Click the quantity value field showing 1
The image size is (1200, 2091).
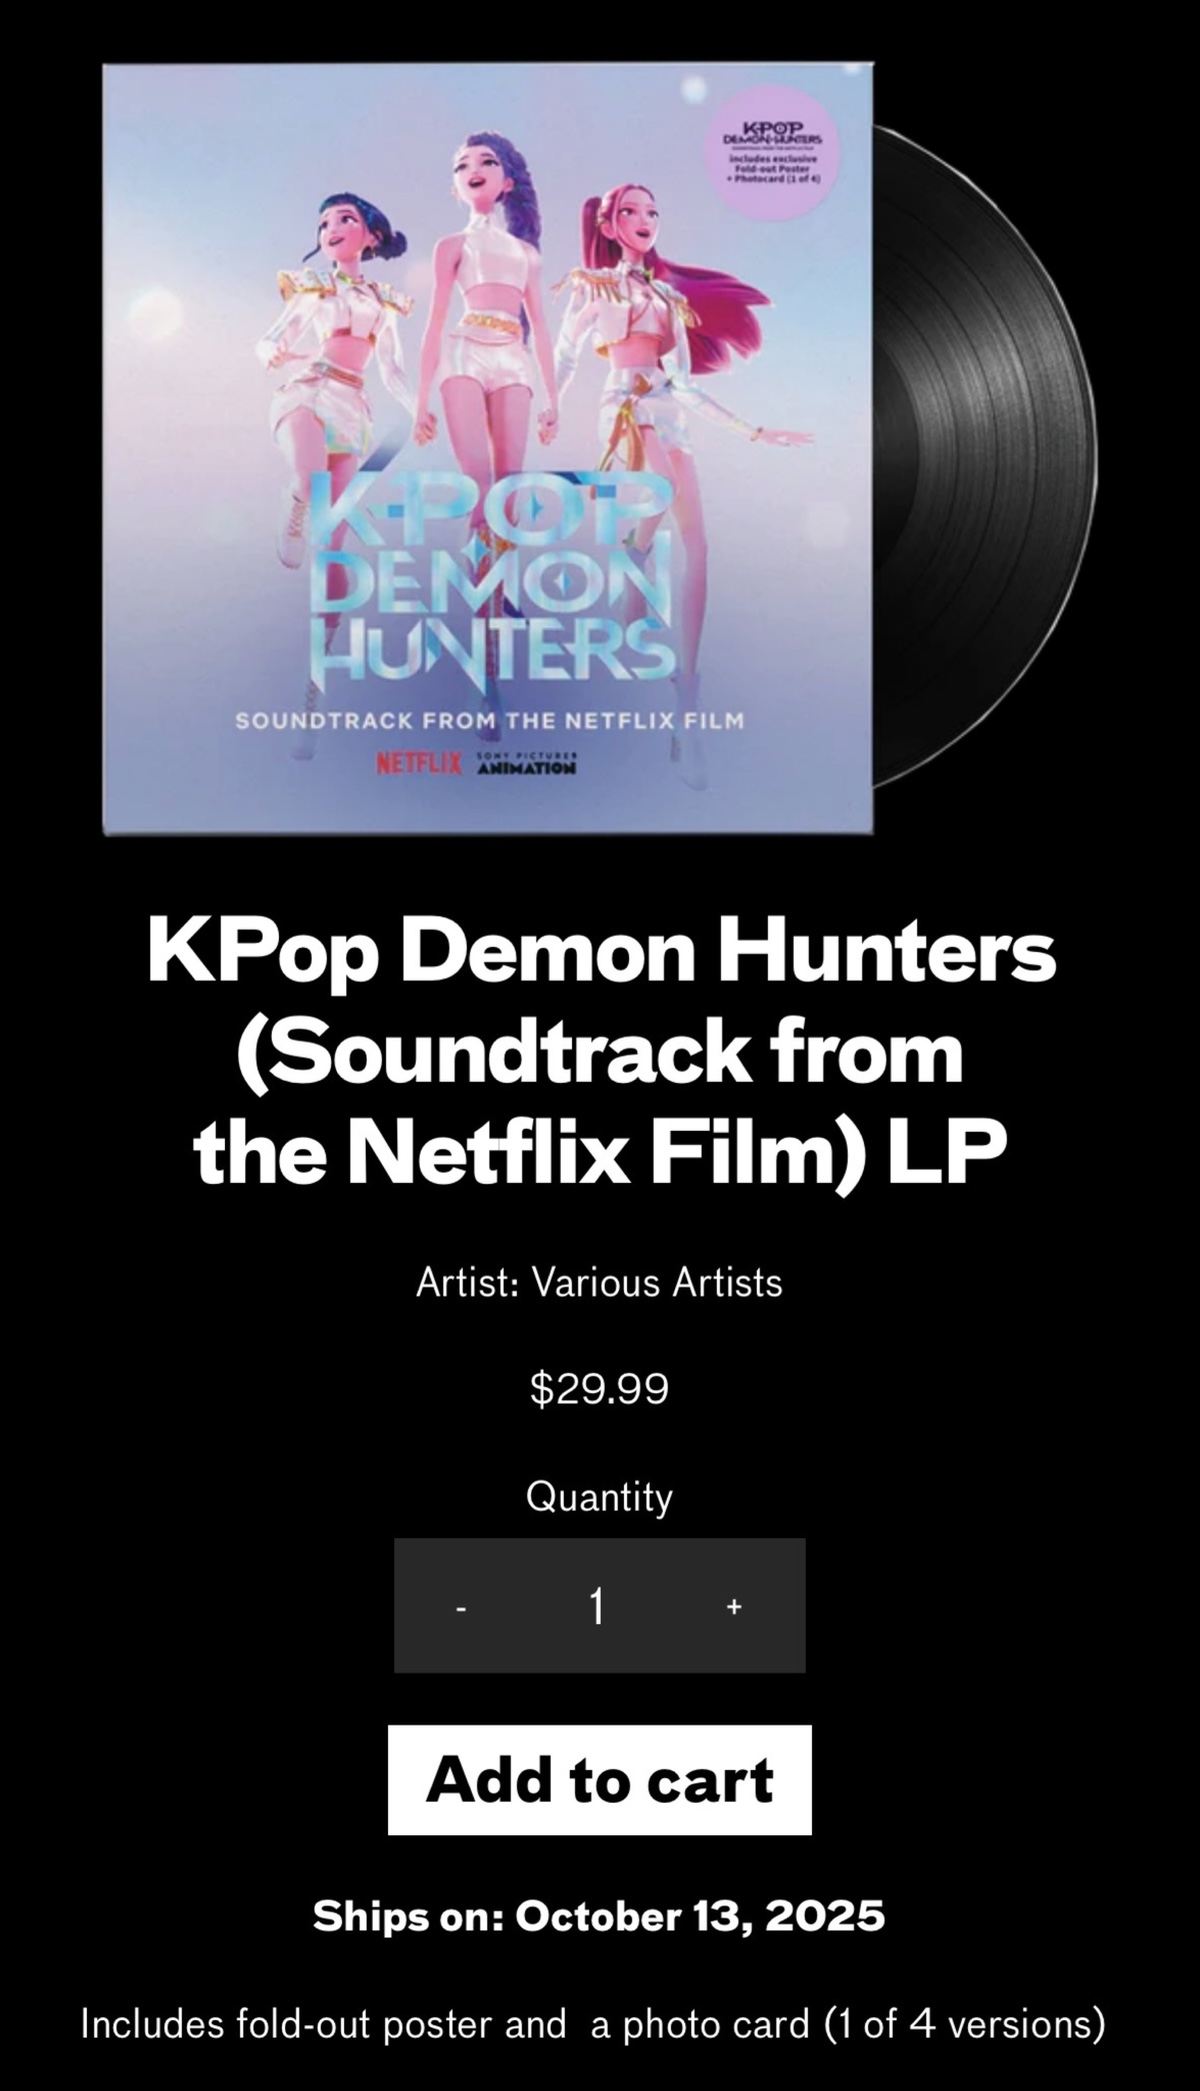[x=597, y=1607]
